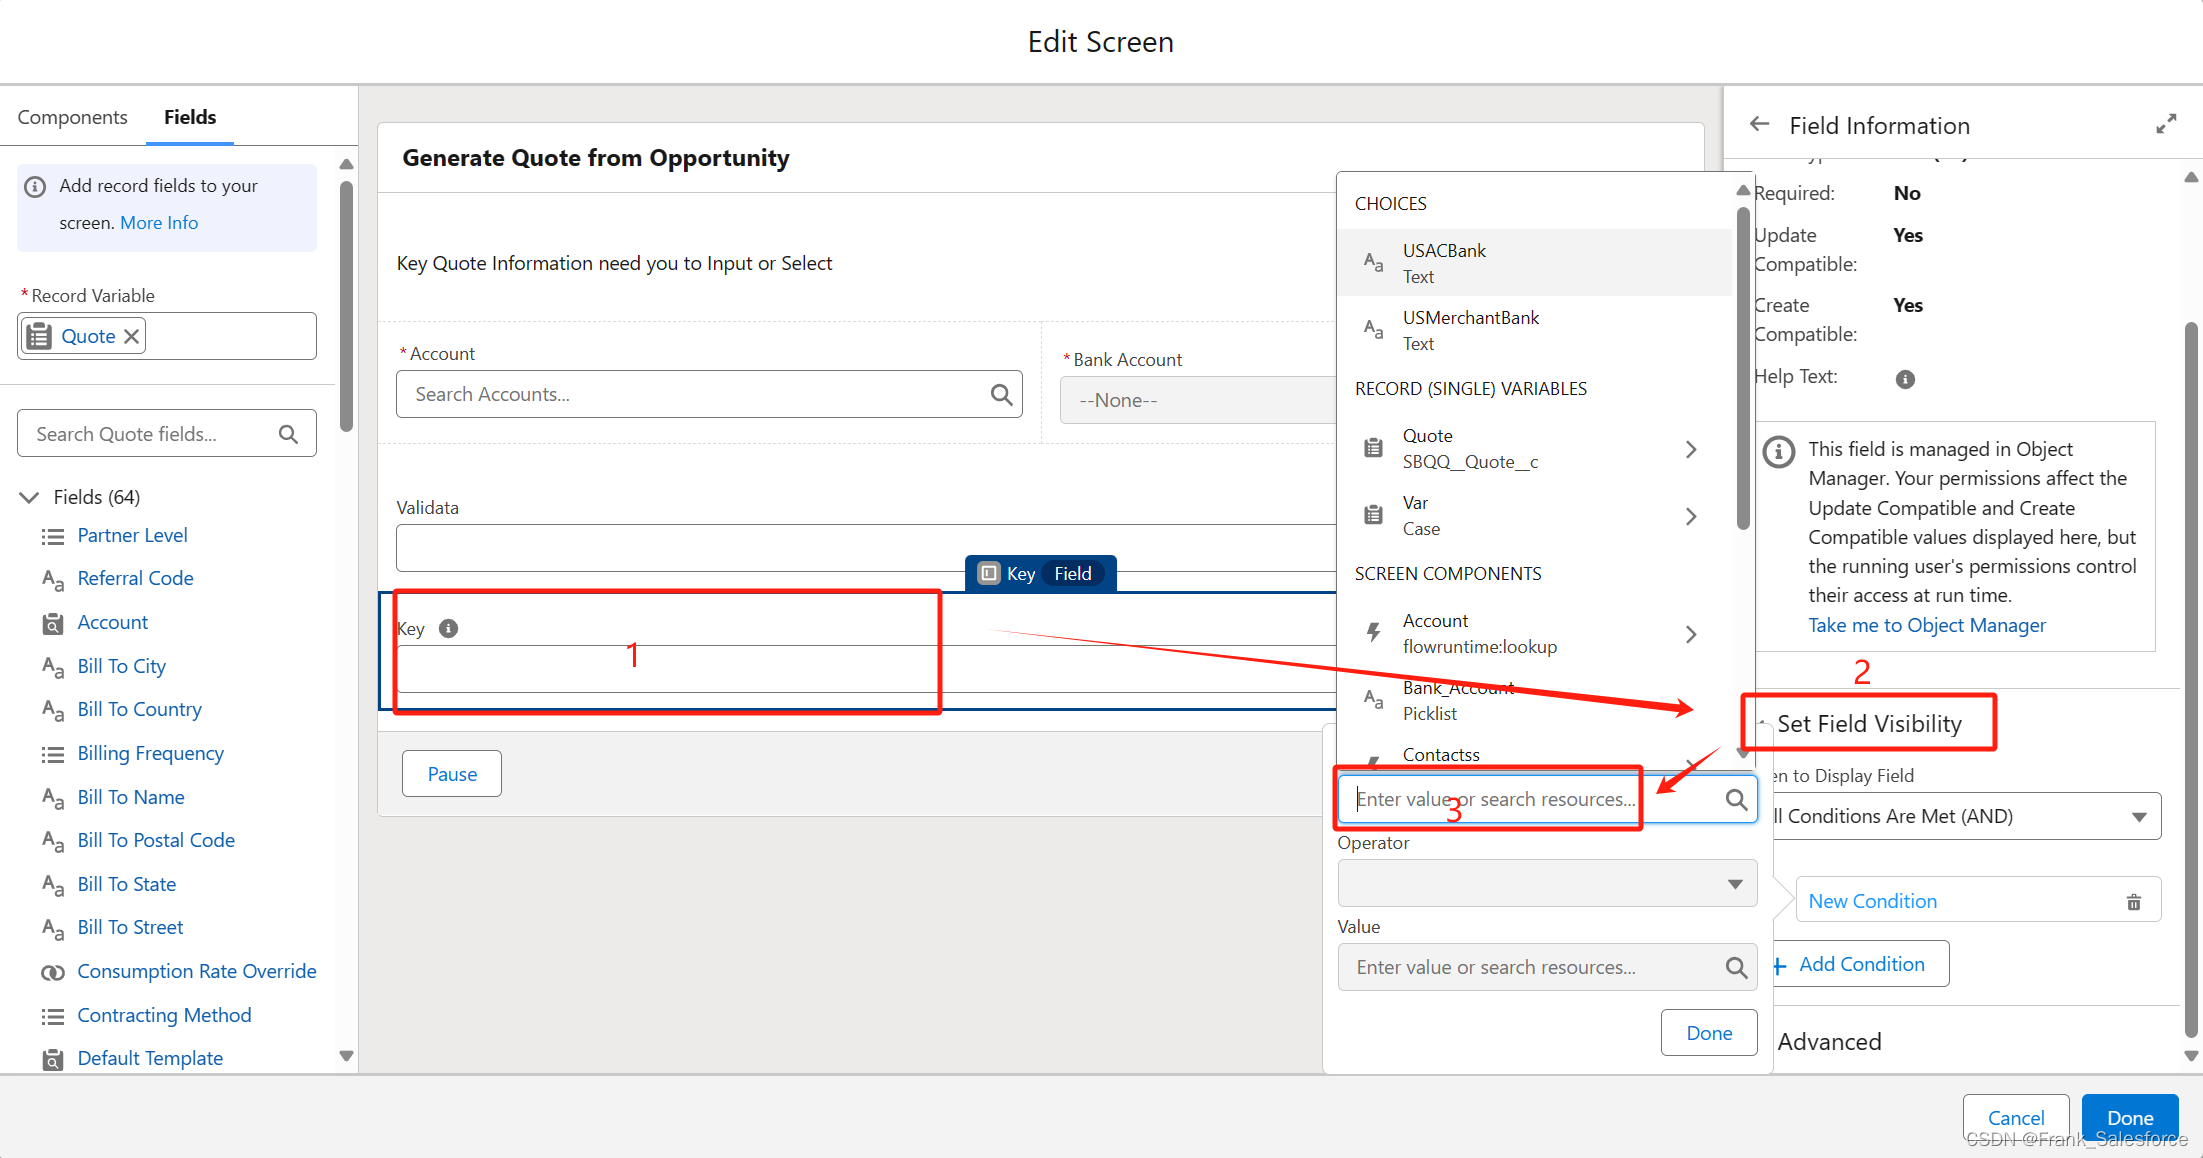Click the back arrow beside Field Information
The width and height of the screenshot is (2203, 1158).
[x=1759, y=125]
